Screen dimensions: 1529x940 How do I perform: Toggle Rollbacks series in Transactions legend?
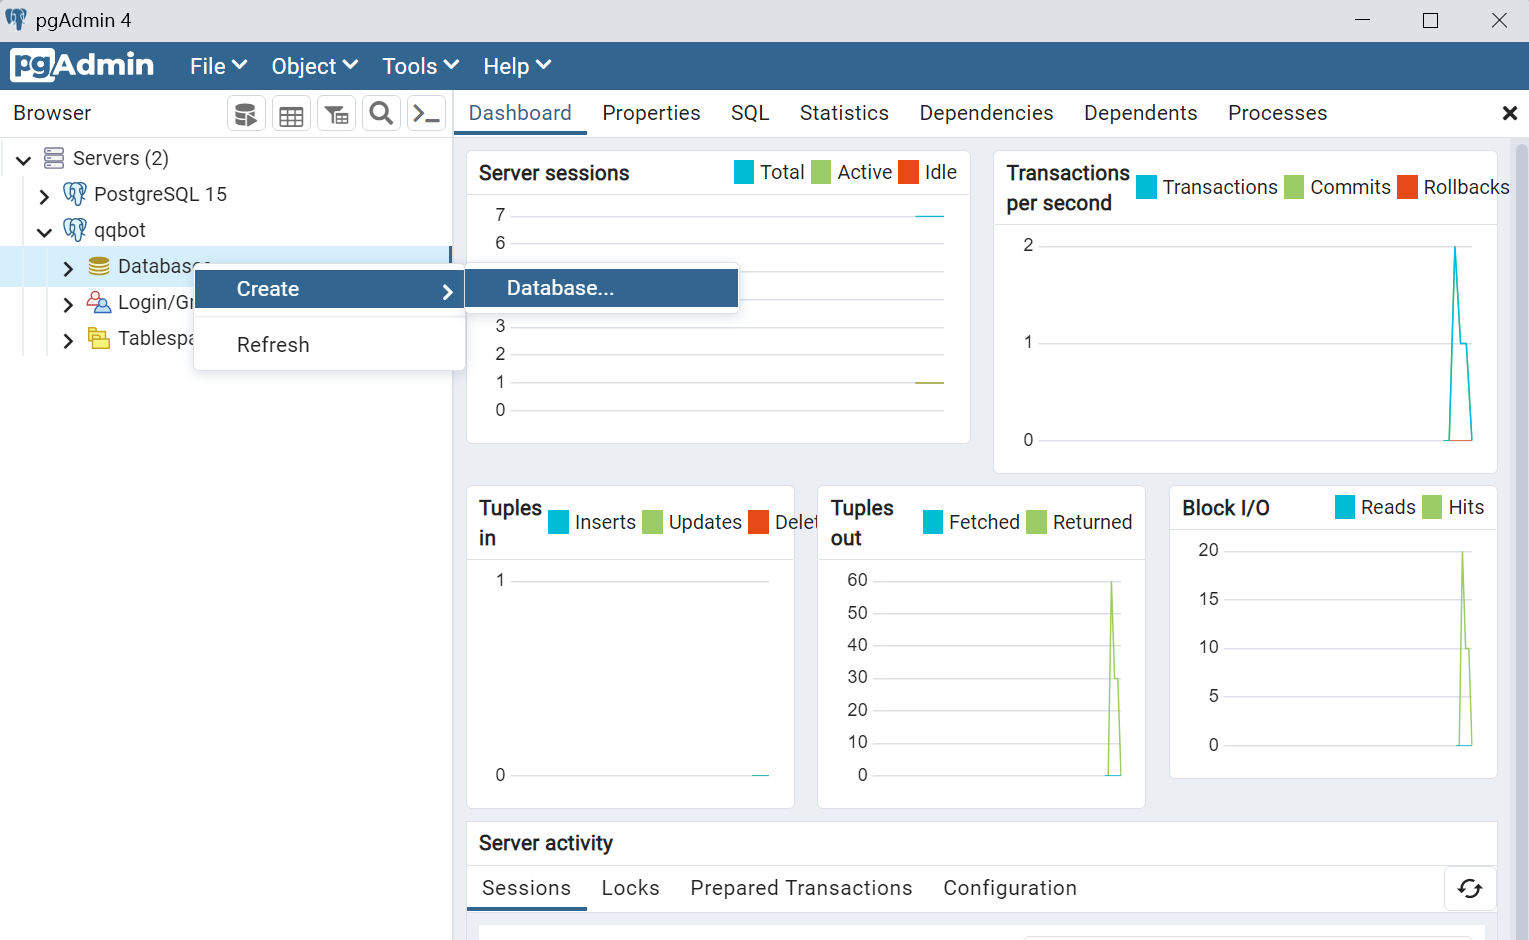click(1453, 187)
